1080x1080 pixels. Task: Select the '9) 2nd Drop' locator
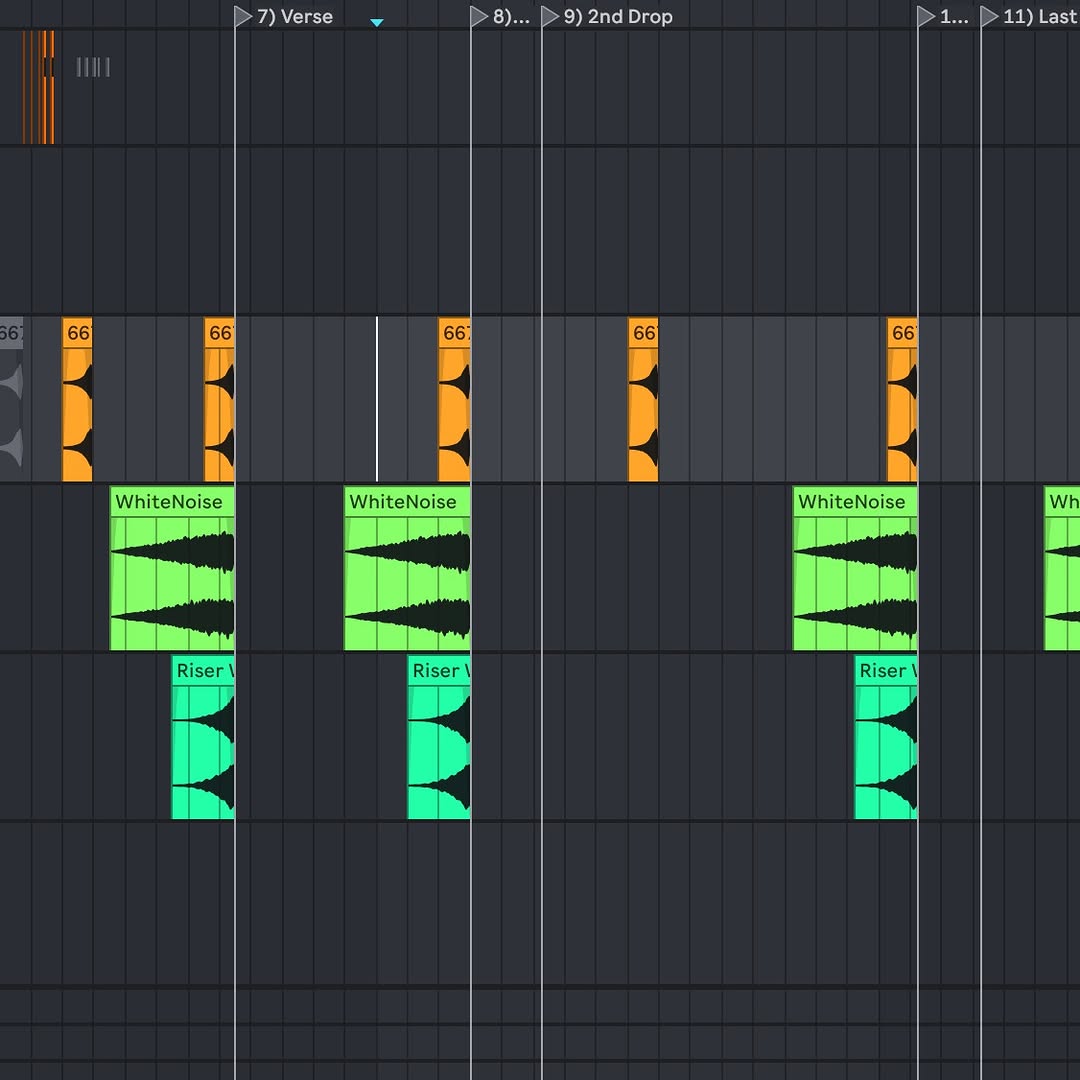(608, 17)
